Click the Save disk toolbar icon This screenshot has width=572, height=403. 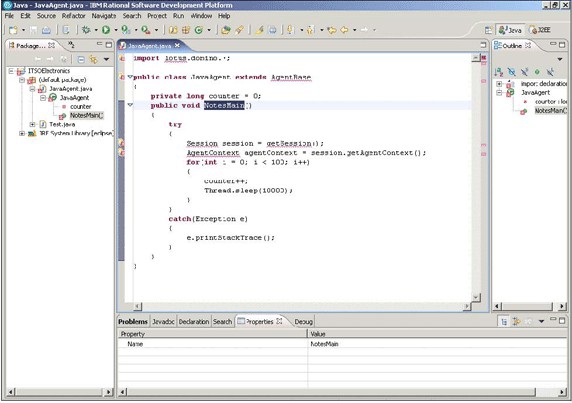click(33, 30)
